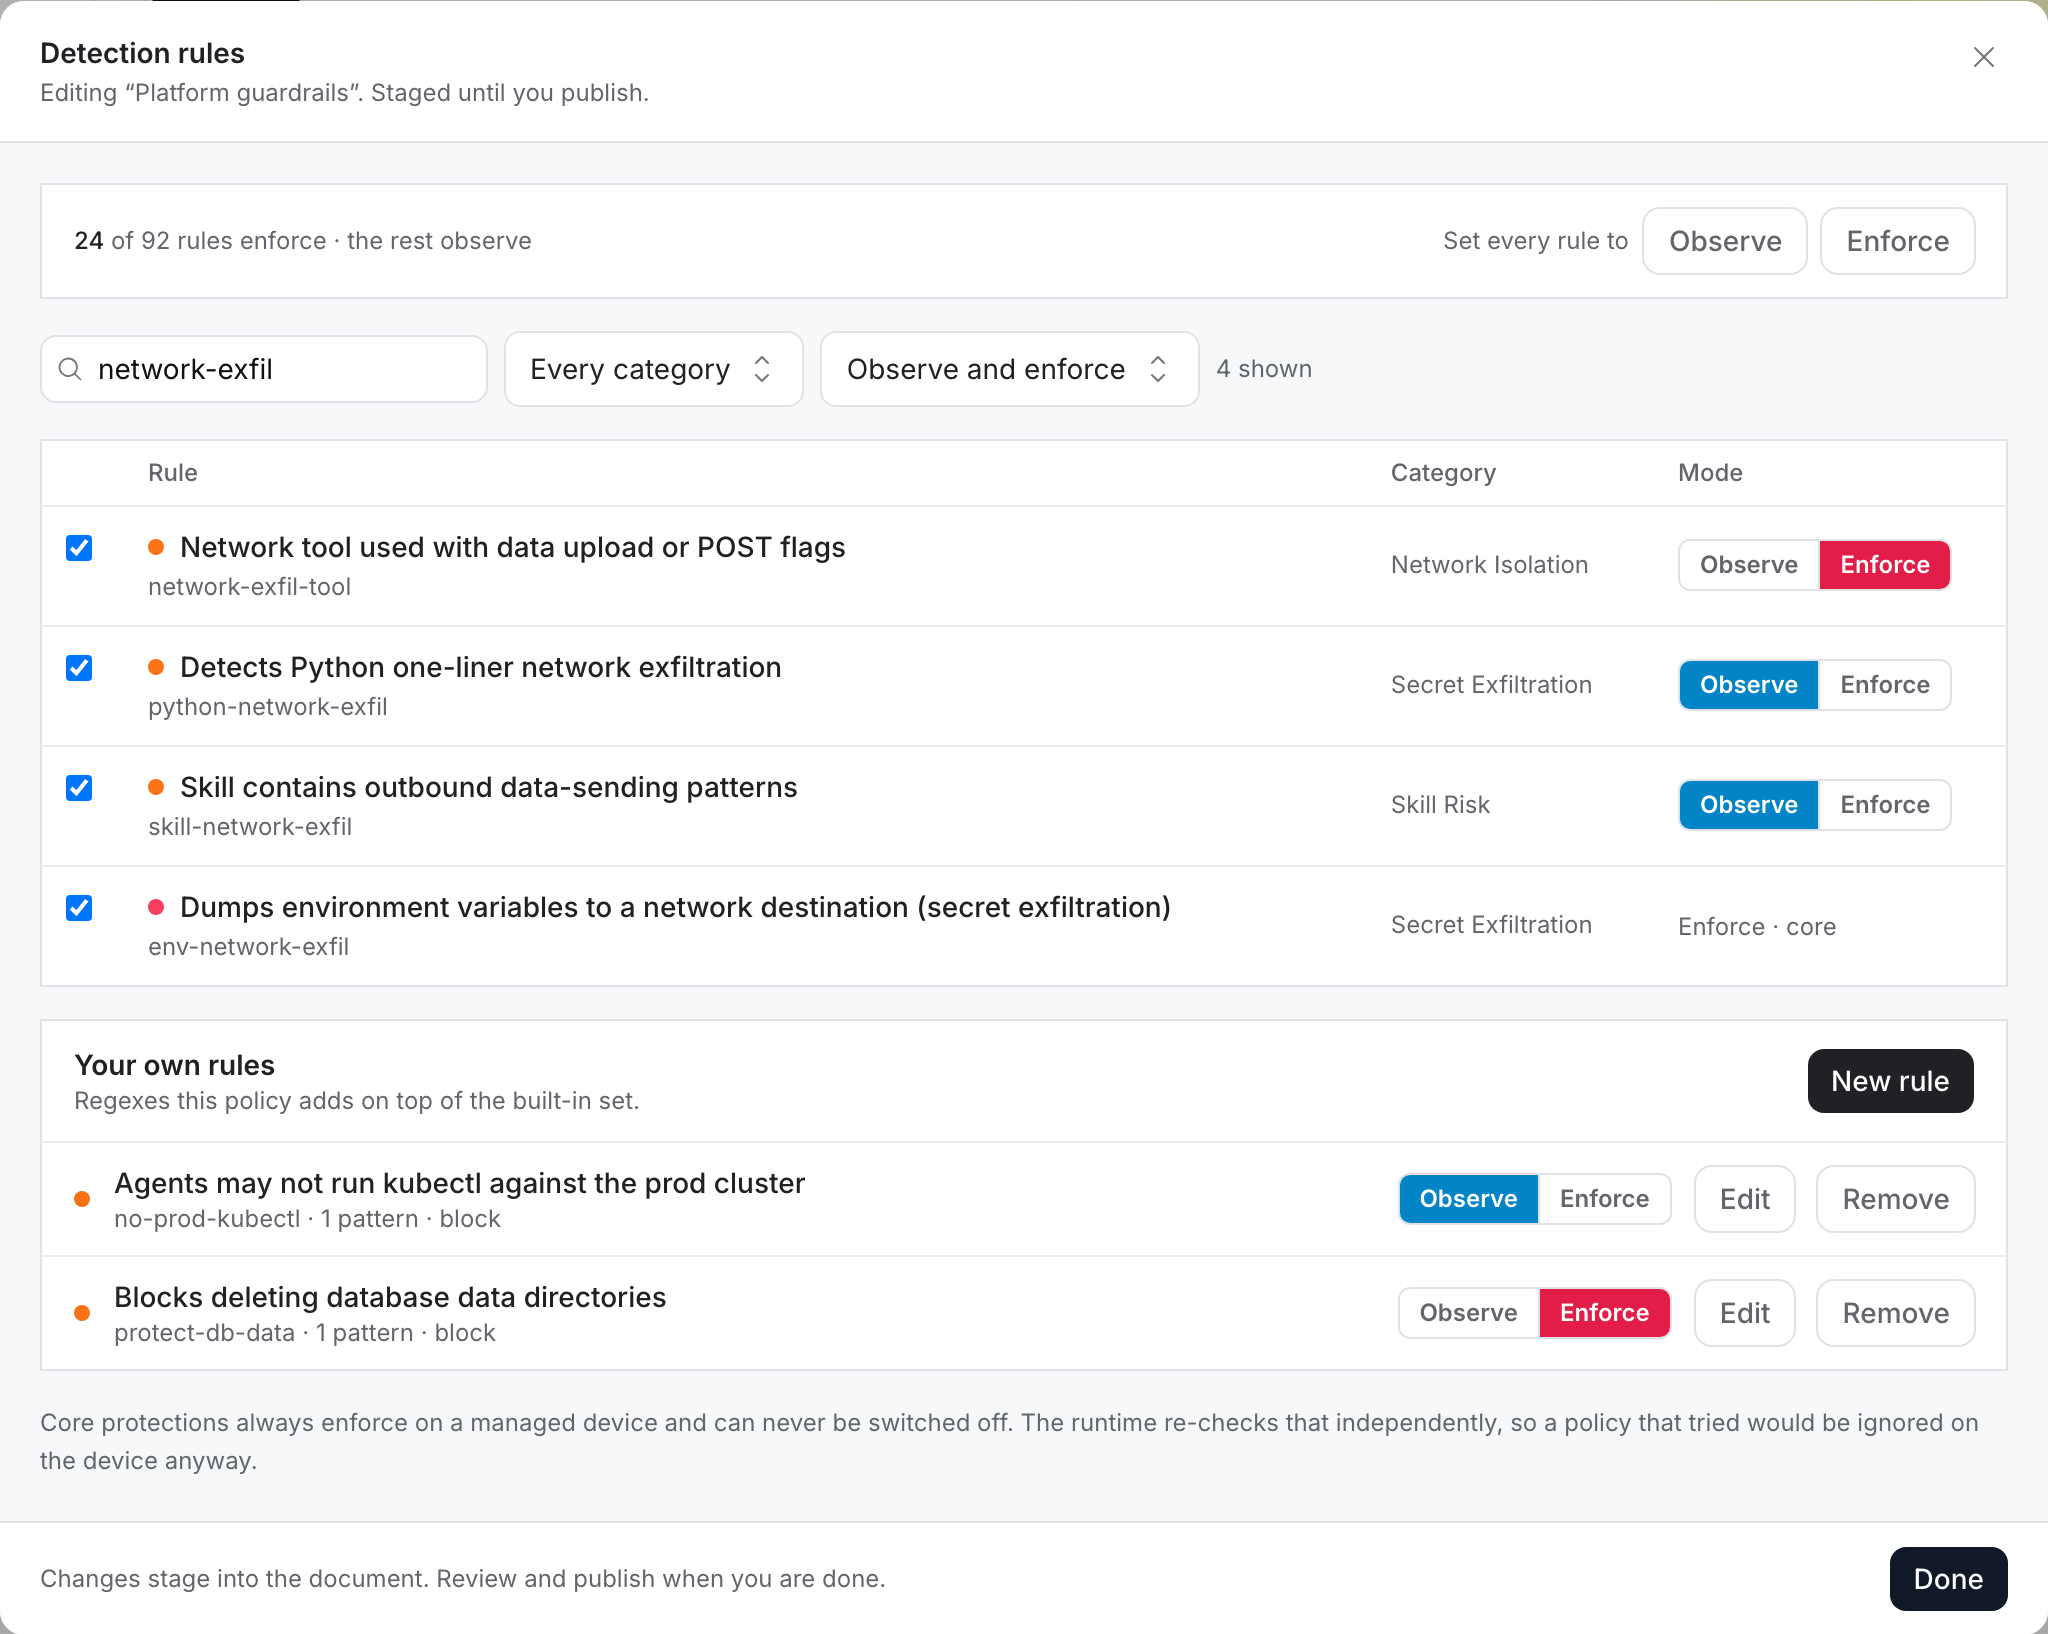Screen dimensions: 2048x1634
Task: Set every rule to Observe
Action: 1724,241
